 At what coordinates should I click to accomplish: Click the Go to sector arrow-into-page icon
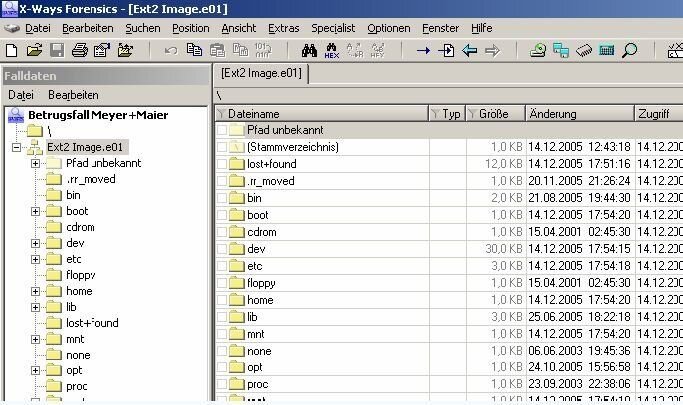coord(446,51)
